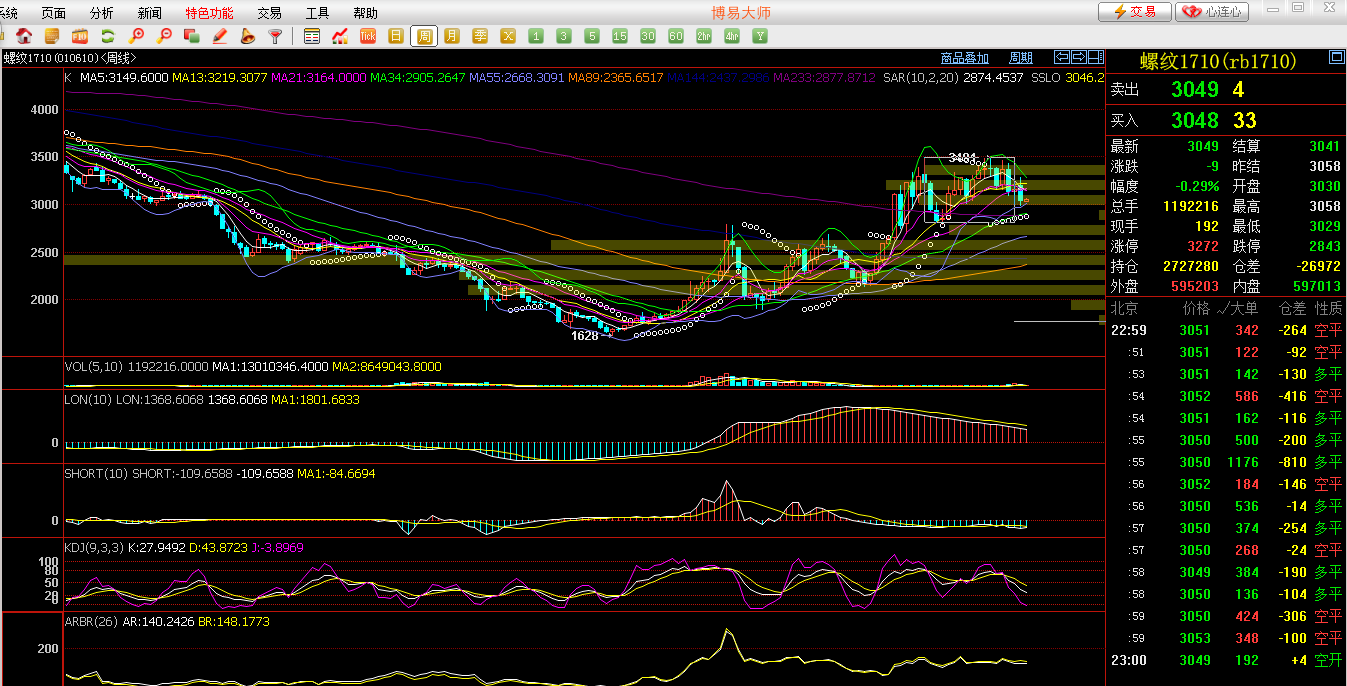
Task: Click the 螺纹1710(rb1710) panel heading
Action: click(x=1217, y=62)
